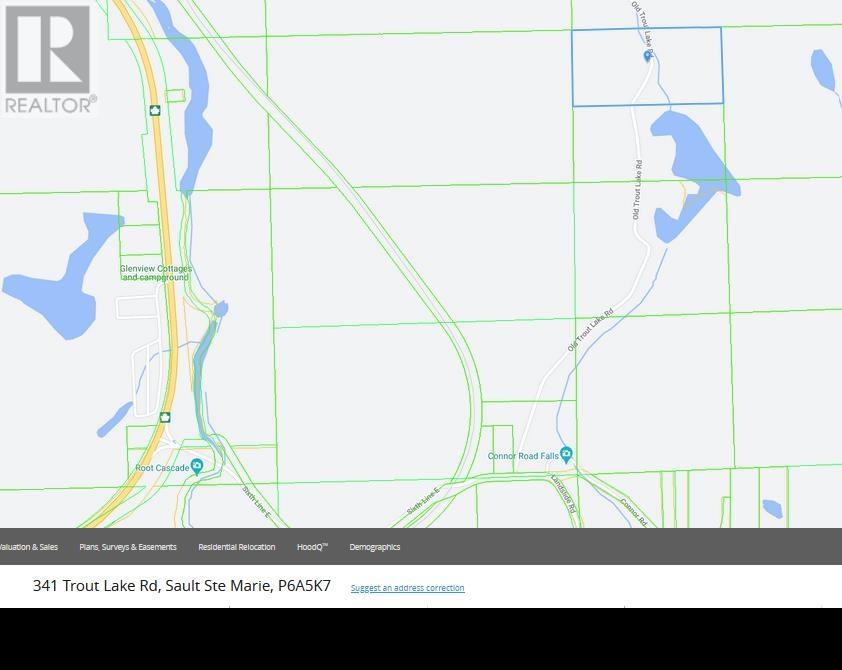The image size is (842, 670).
Task: Select the 341 Trout Lake Rd address text
Action: 181,586
